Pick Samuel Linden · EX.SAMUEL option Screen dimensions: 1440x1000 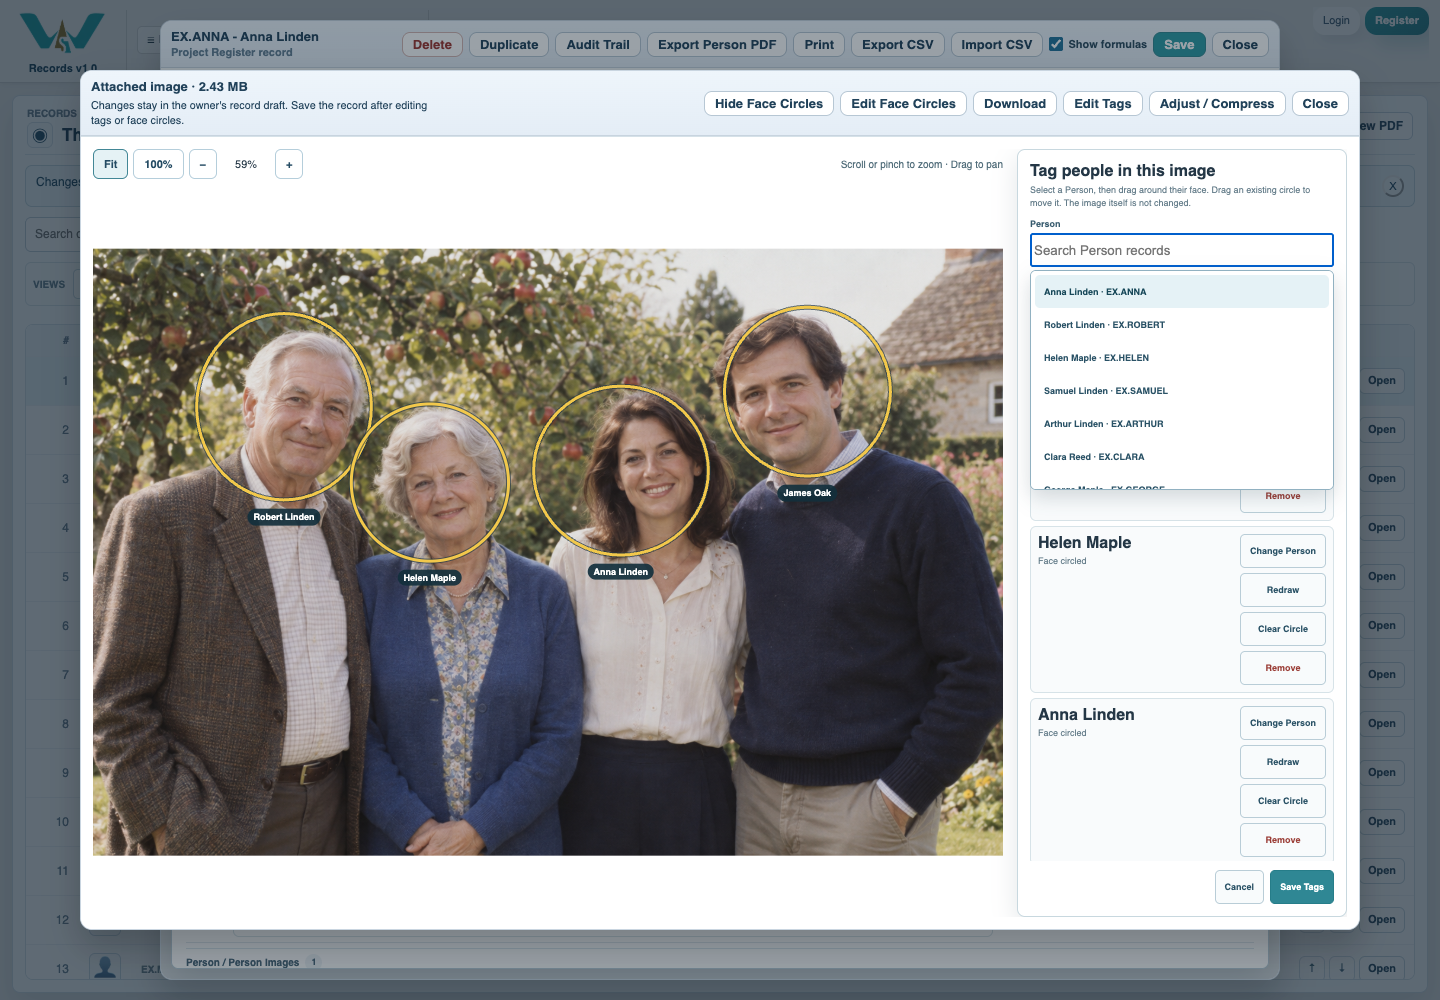pos(1182,391)
